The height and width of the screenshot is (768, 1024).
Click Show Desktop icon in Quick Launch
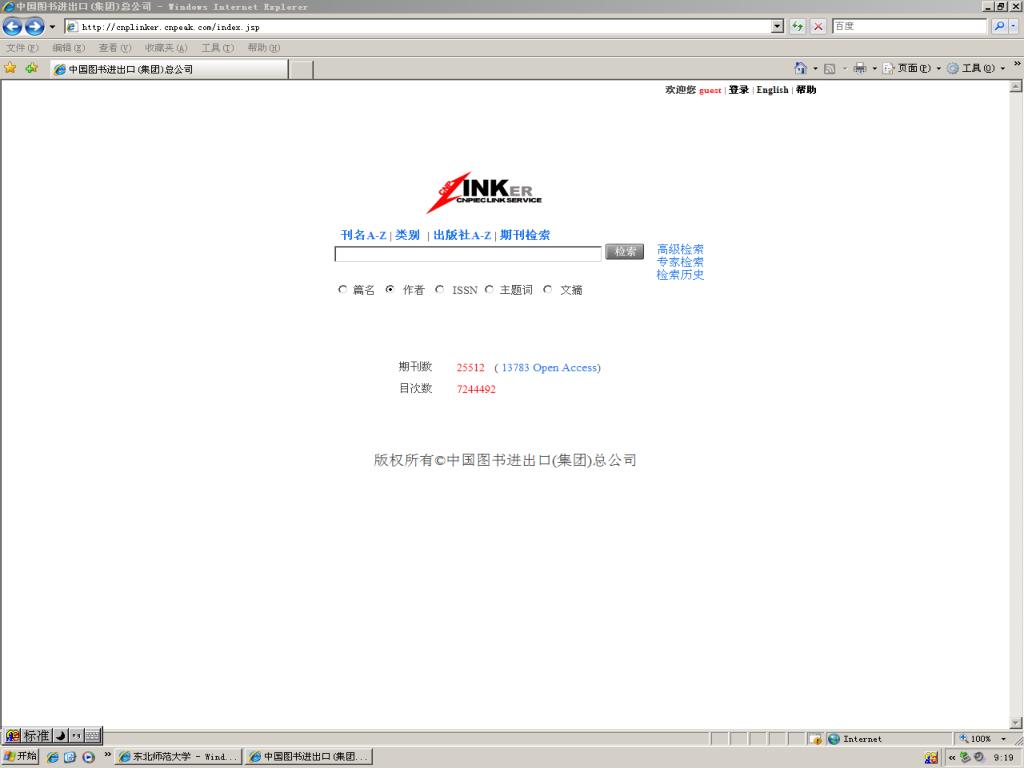tap(70, 757)
